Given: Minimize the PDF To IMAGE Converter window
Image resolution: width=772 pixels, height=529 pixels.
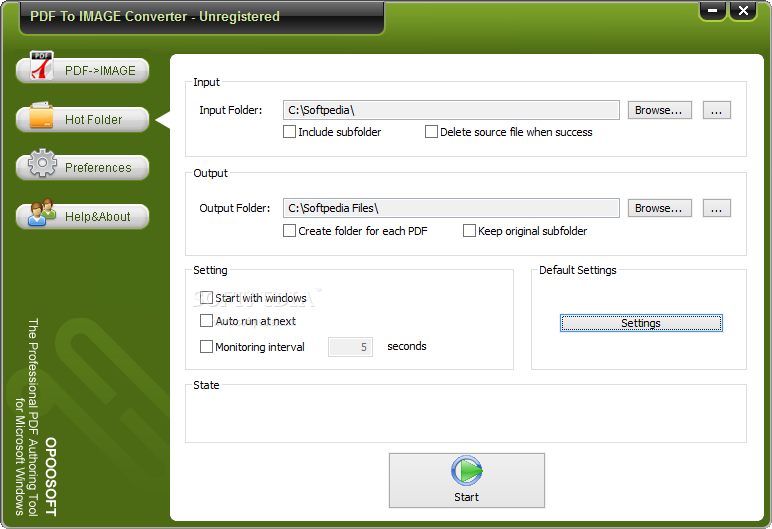Looking at the screenshot, I should pyautogui.click(x=712, y=11).
